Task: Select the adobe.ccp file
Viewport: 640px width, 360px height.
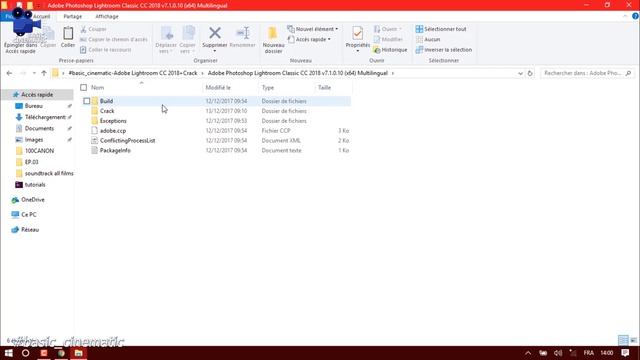Action: point(113,131)
